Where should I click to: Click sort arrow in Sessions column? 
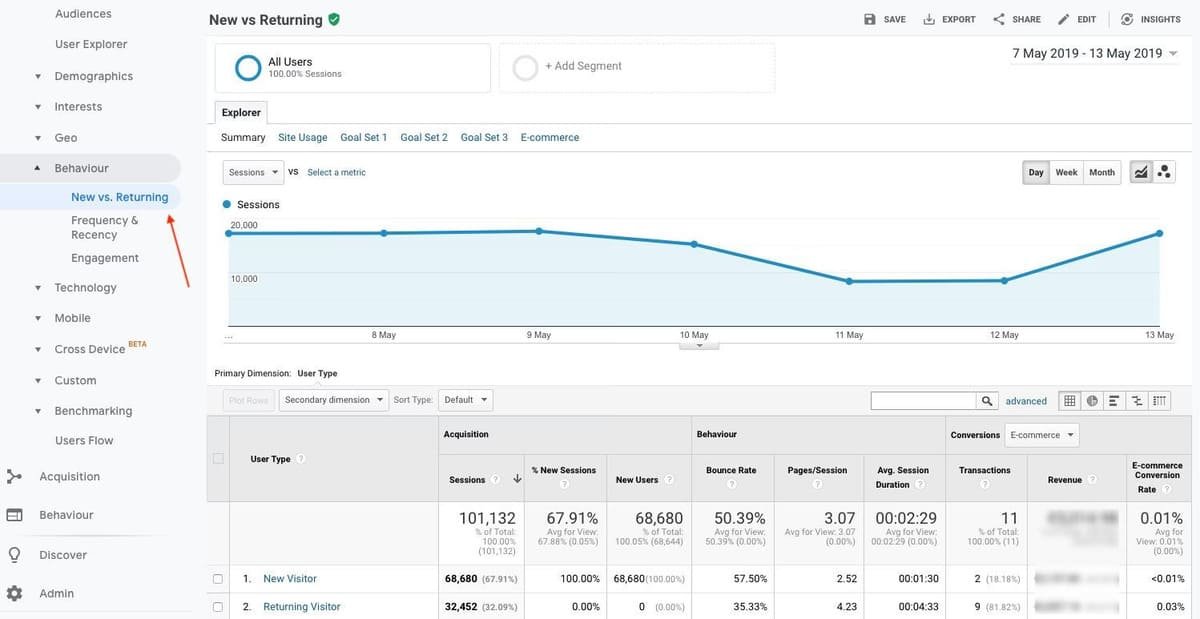click(x=517, y=480)
